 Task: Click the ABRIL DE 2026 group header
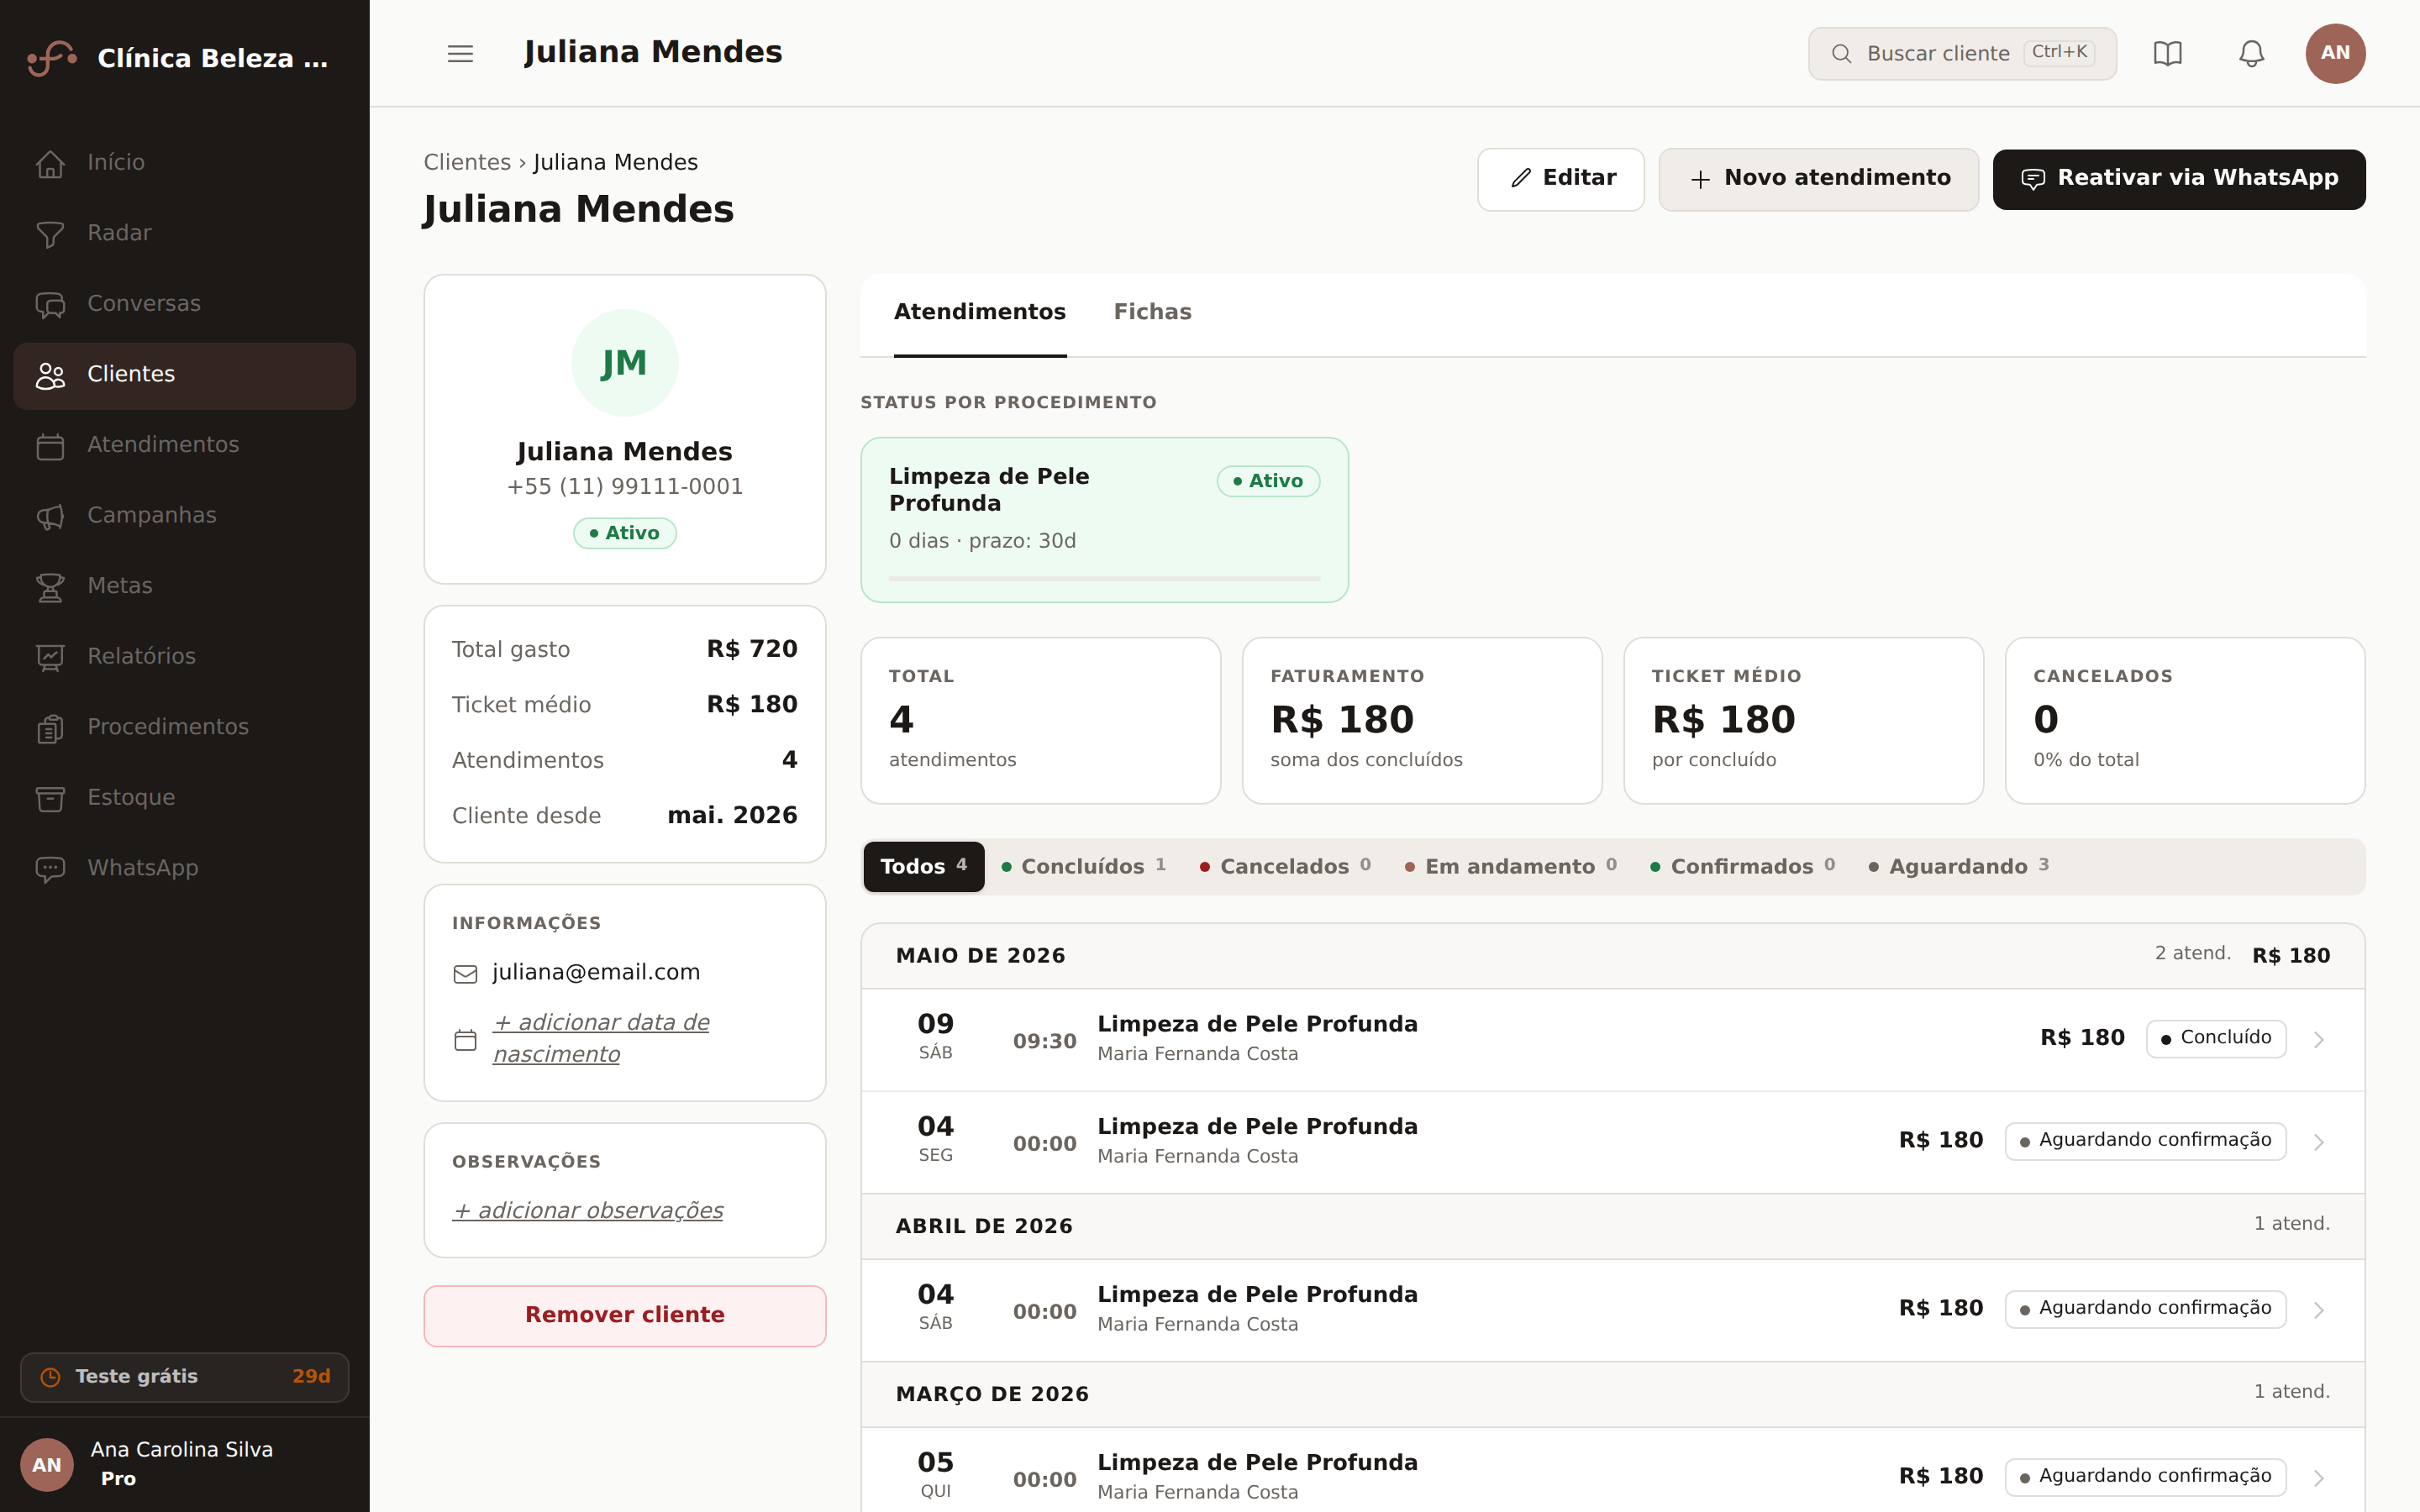click(x=1612, y=1225)
